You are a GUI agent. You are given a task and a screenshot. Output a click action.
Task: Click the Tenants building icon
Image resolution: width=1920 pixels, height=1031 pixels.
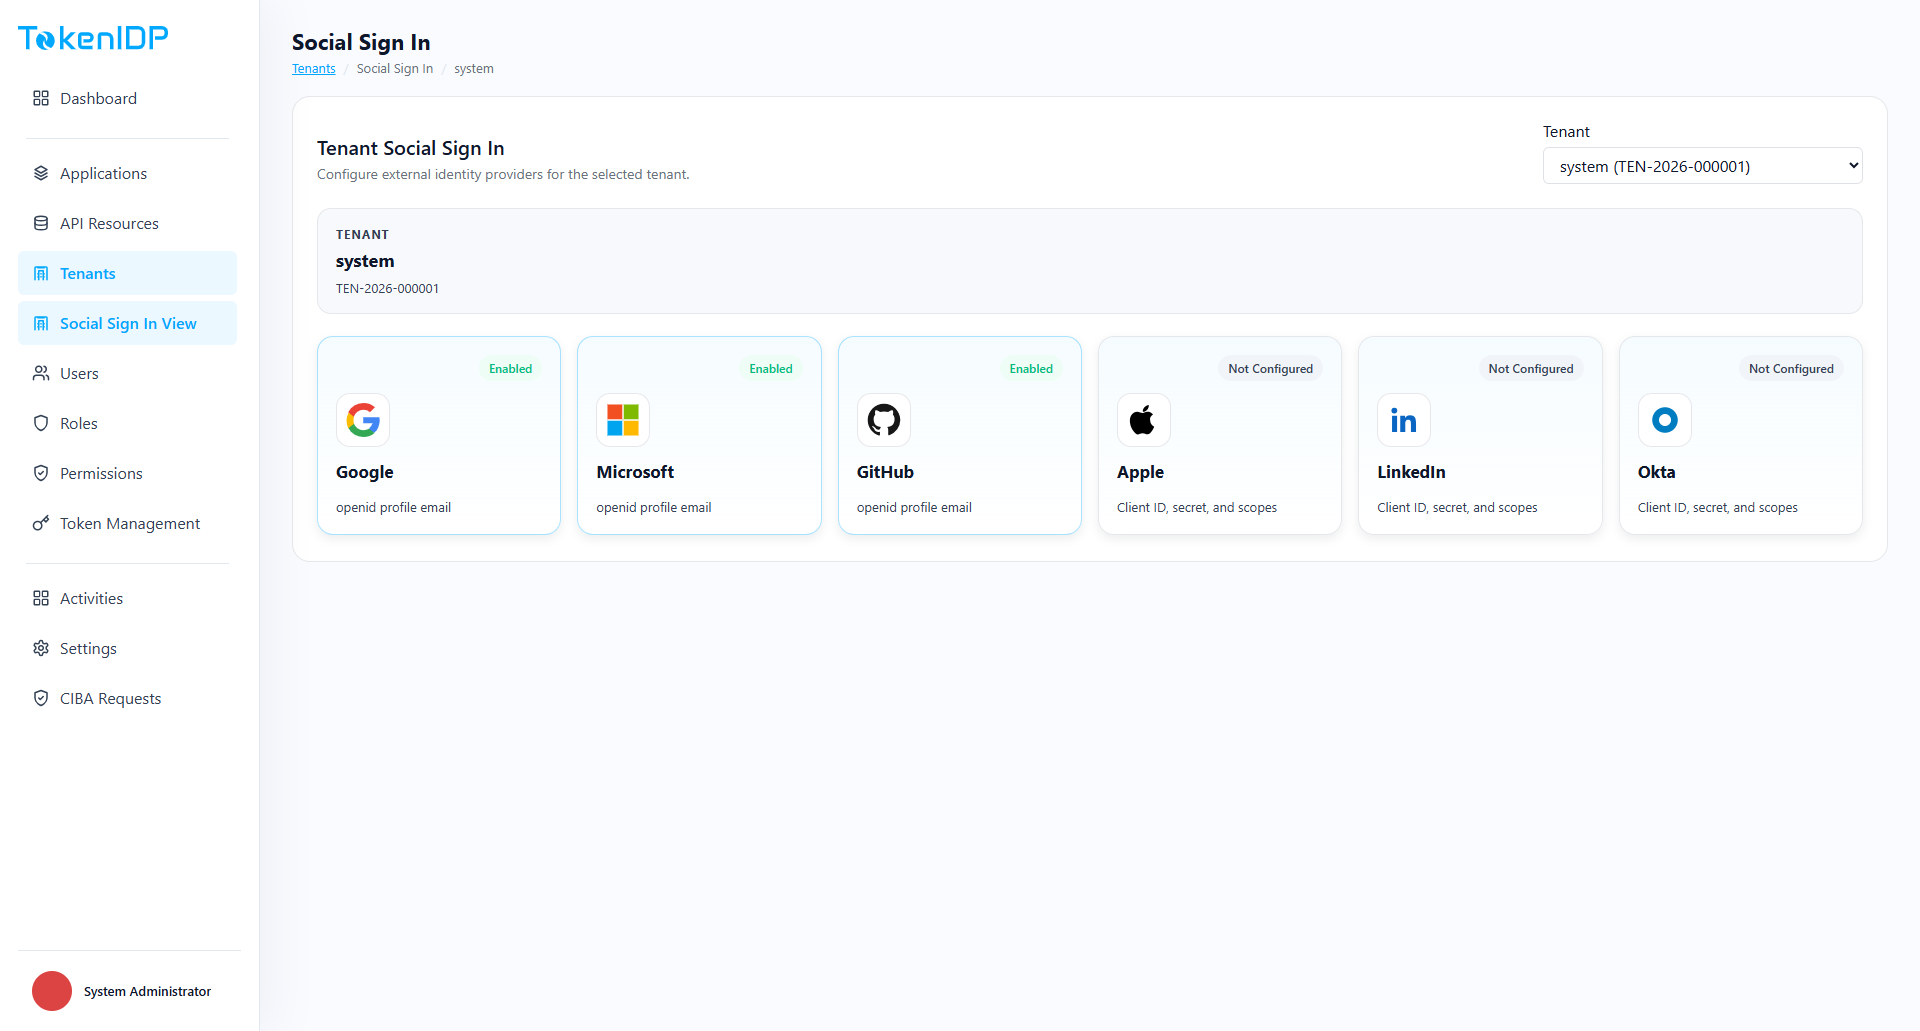pos(41,273)
